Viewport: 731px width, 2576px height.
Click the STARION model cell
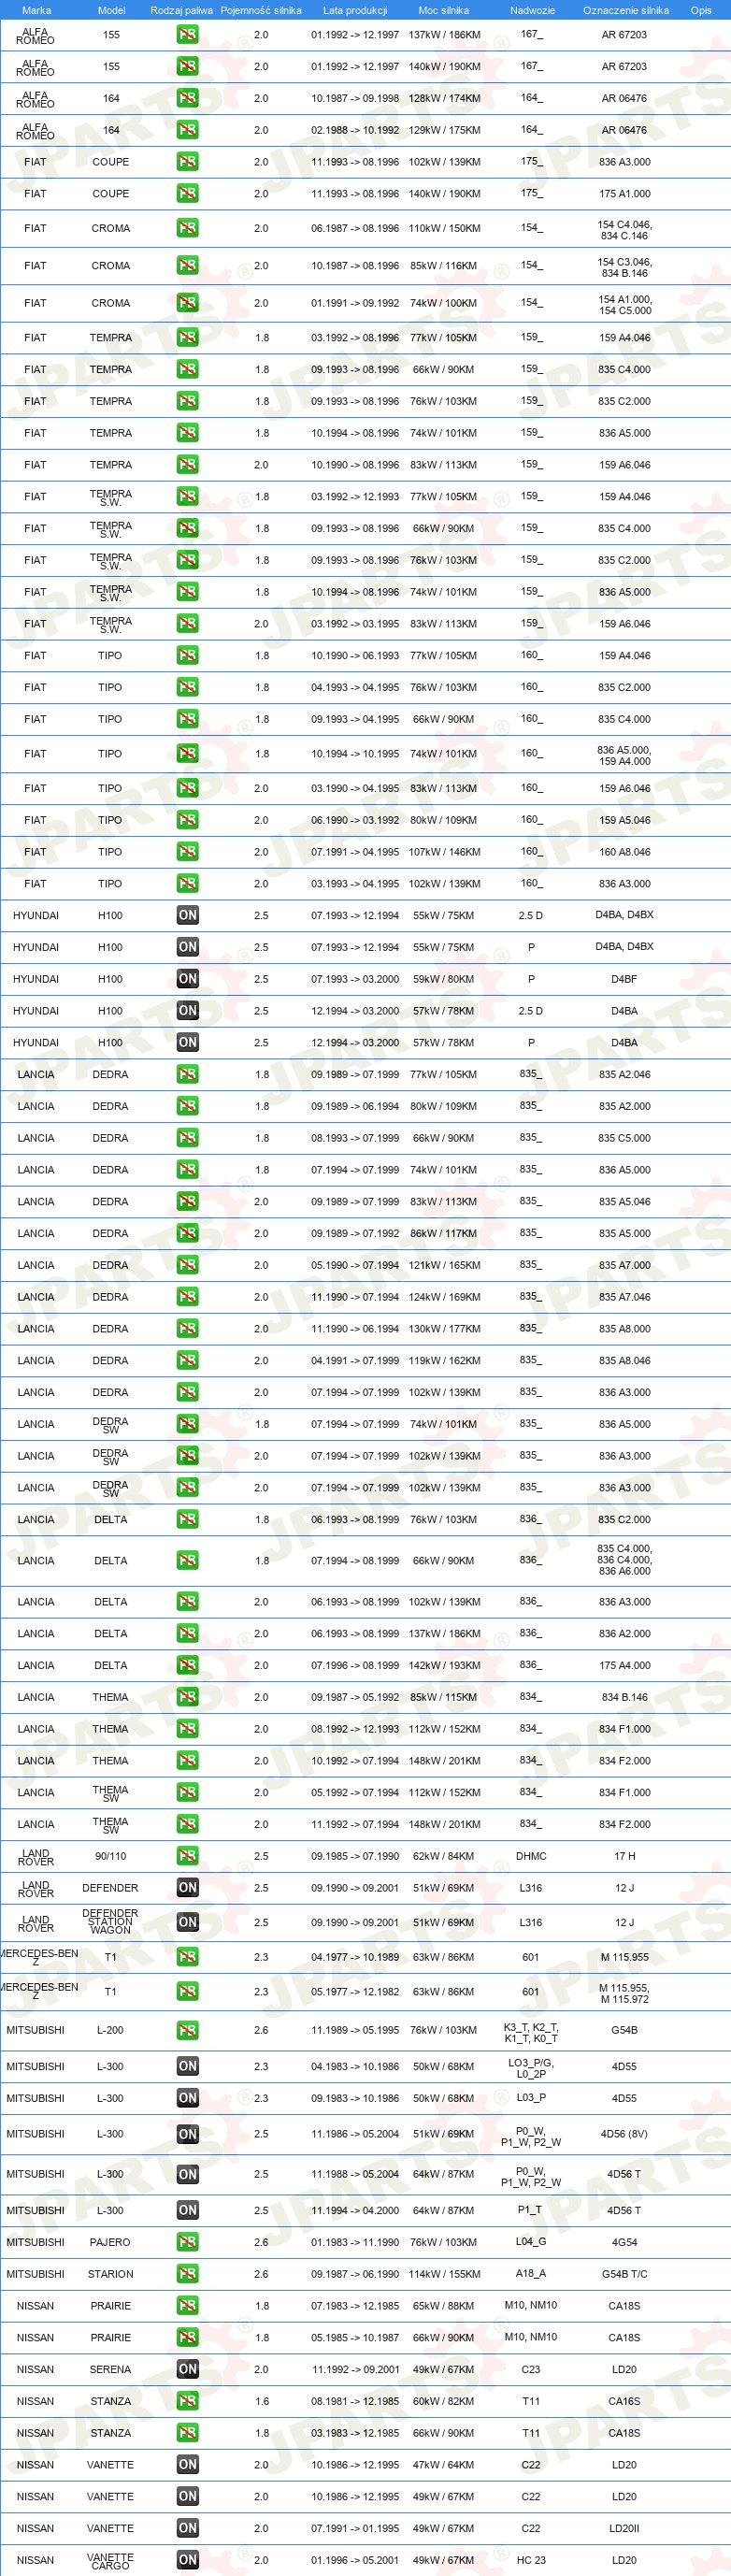tap(110, 2274)
